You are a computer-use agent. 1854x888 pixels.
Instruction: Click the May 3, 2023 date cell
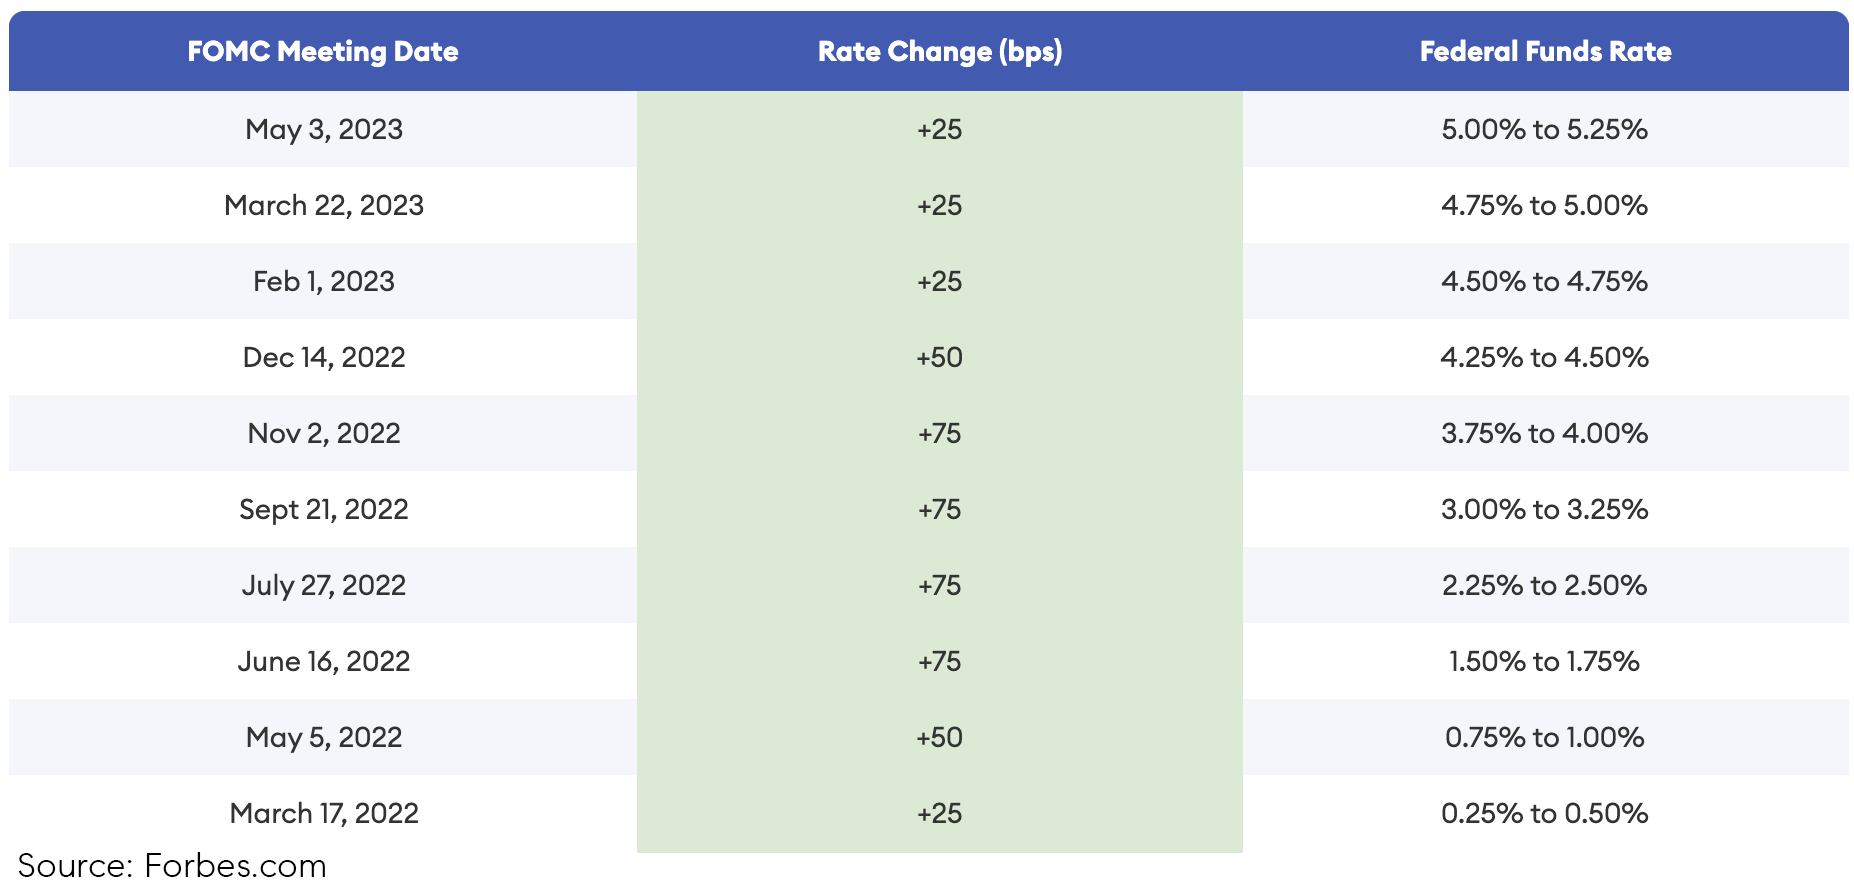[x=324, y=130]
